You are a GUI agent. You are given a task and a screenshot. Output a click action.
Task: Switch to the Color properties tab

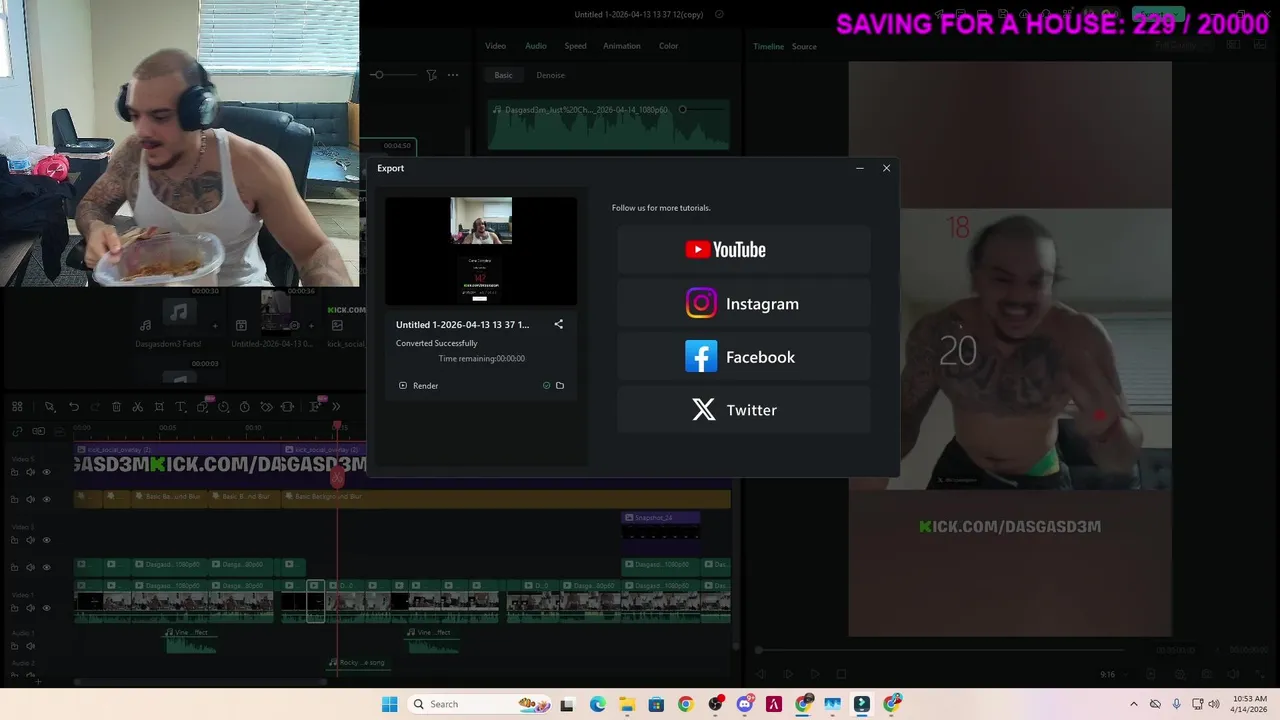click(x=668, y=46)
